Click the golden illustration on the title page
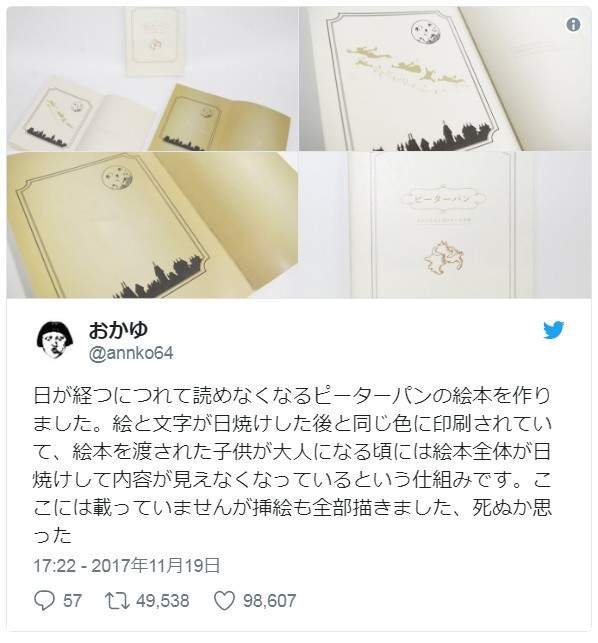The height and width of the screenshot is (643, 598). coord(443,258)
